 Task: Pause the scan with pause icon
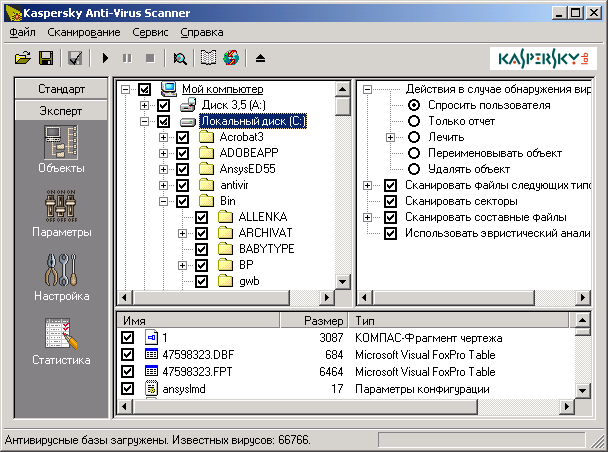[127, 59]
